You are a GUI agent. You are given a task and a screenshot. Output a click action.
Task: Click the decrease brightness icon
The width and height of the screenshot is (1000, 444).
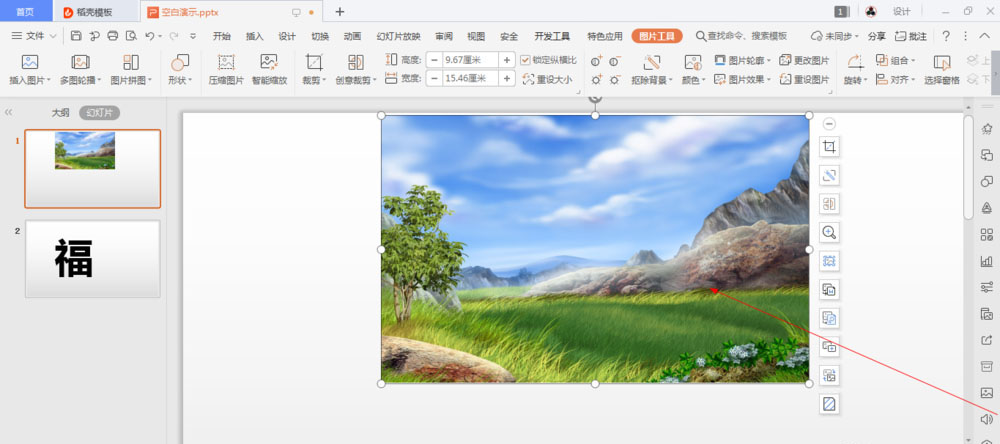click(615, 80)
